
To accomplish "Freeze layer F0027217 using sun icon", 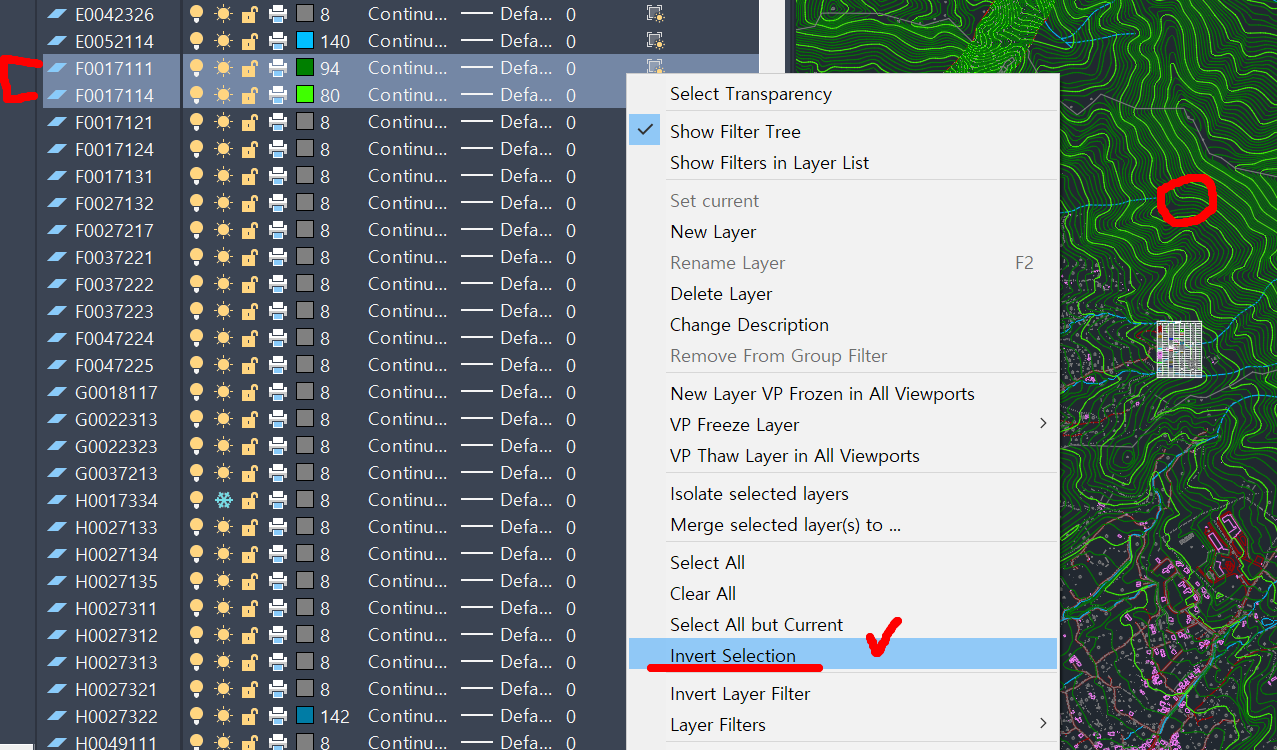I will (223, 230).
